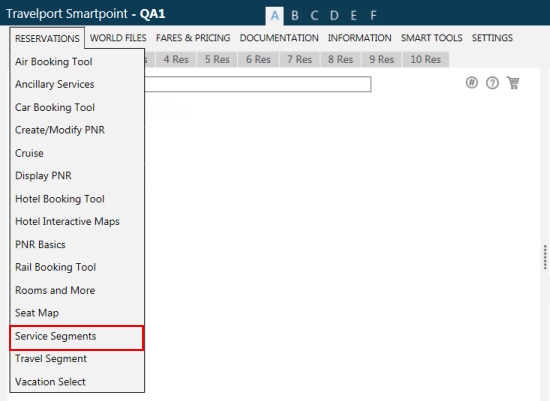Screen dimensions: 550x401
Task: Open the shopping cart icon
Action: tap(513, 83)
